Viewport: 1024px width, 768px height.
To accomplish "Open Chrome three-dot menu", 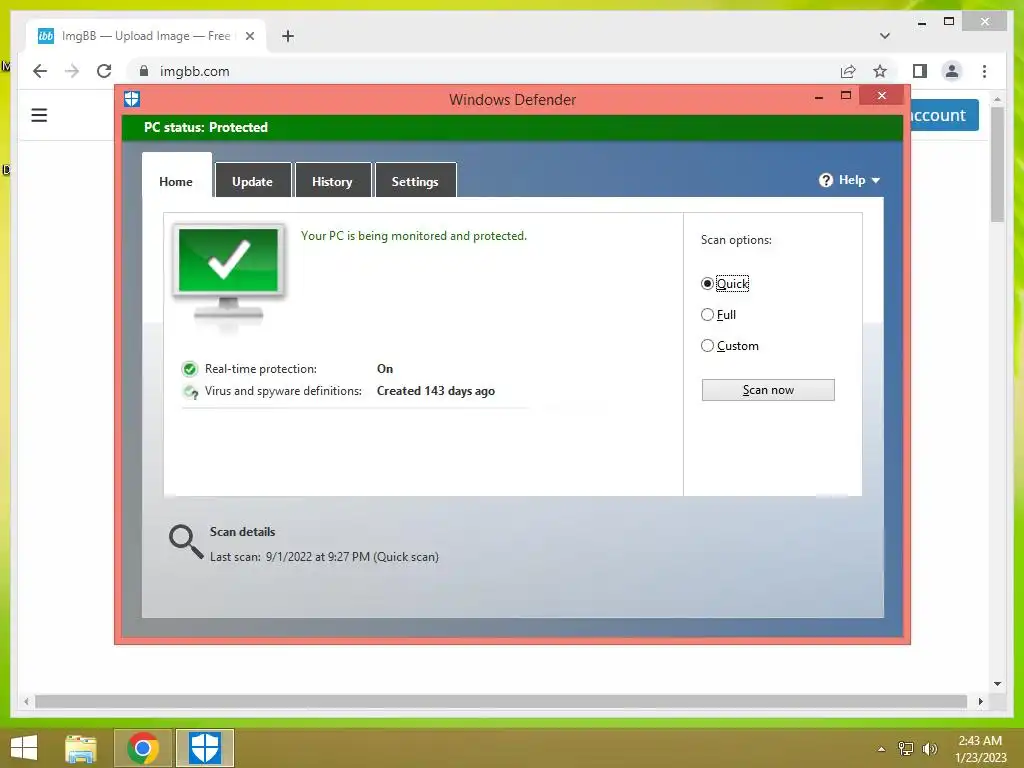I will click(984, 71).
